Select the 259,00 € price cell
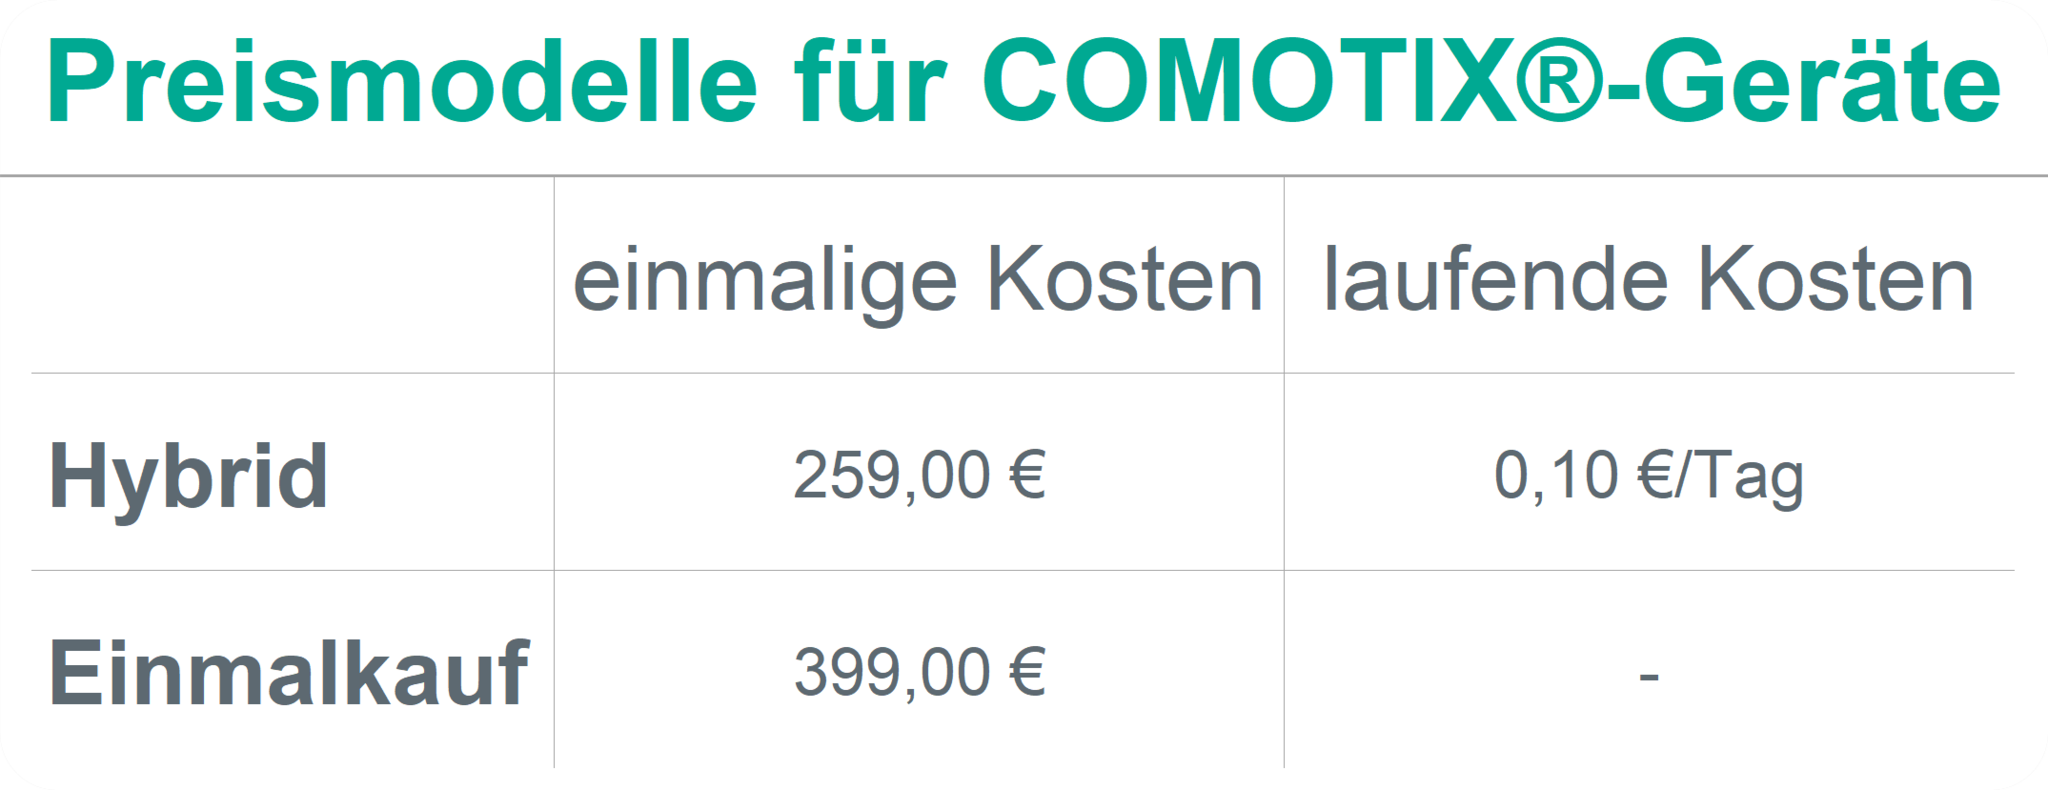 click(919, 474)
